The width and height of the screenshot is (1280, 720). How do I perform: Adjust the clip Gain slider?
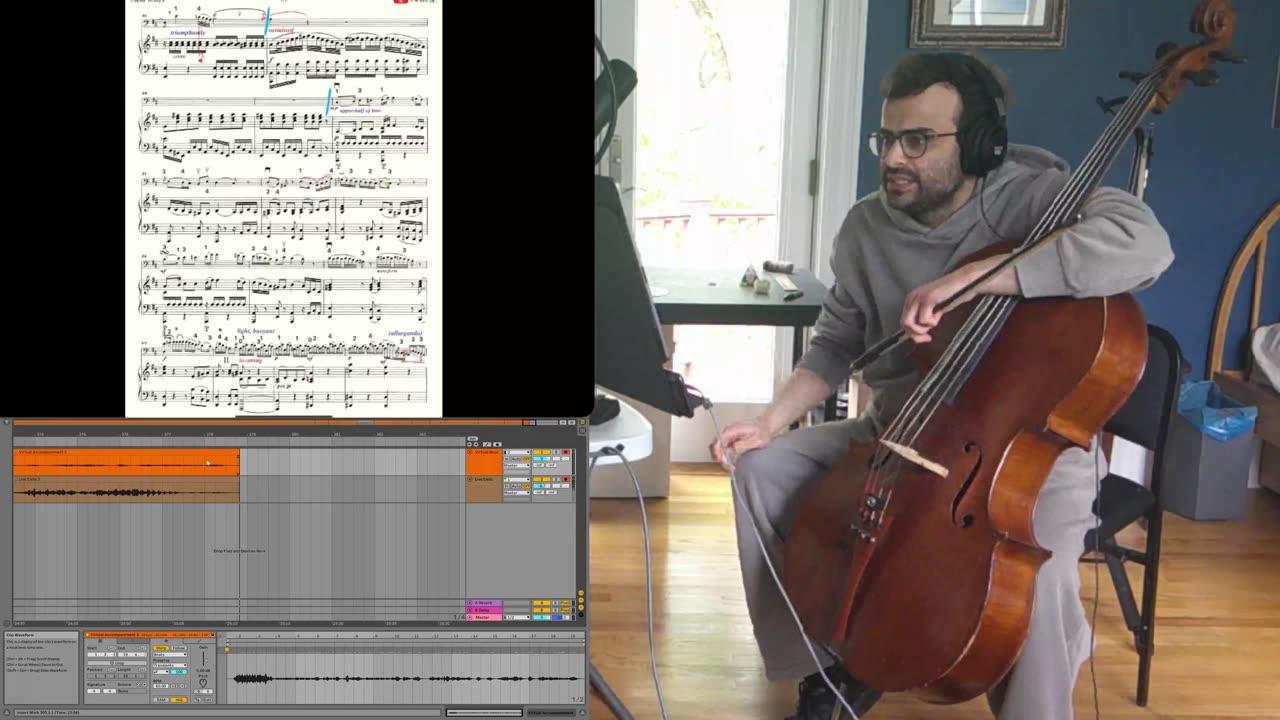tap(203, 658)
